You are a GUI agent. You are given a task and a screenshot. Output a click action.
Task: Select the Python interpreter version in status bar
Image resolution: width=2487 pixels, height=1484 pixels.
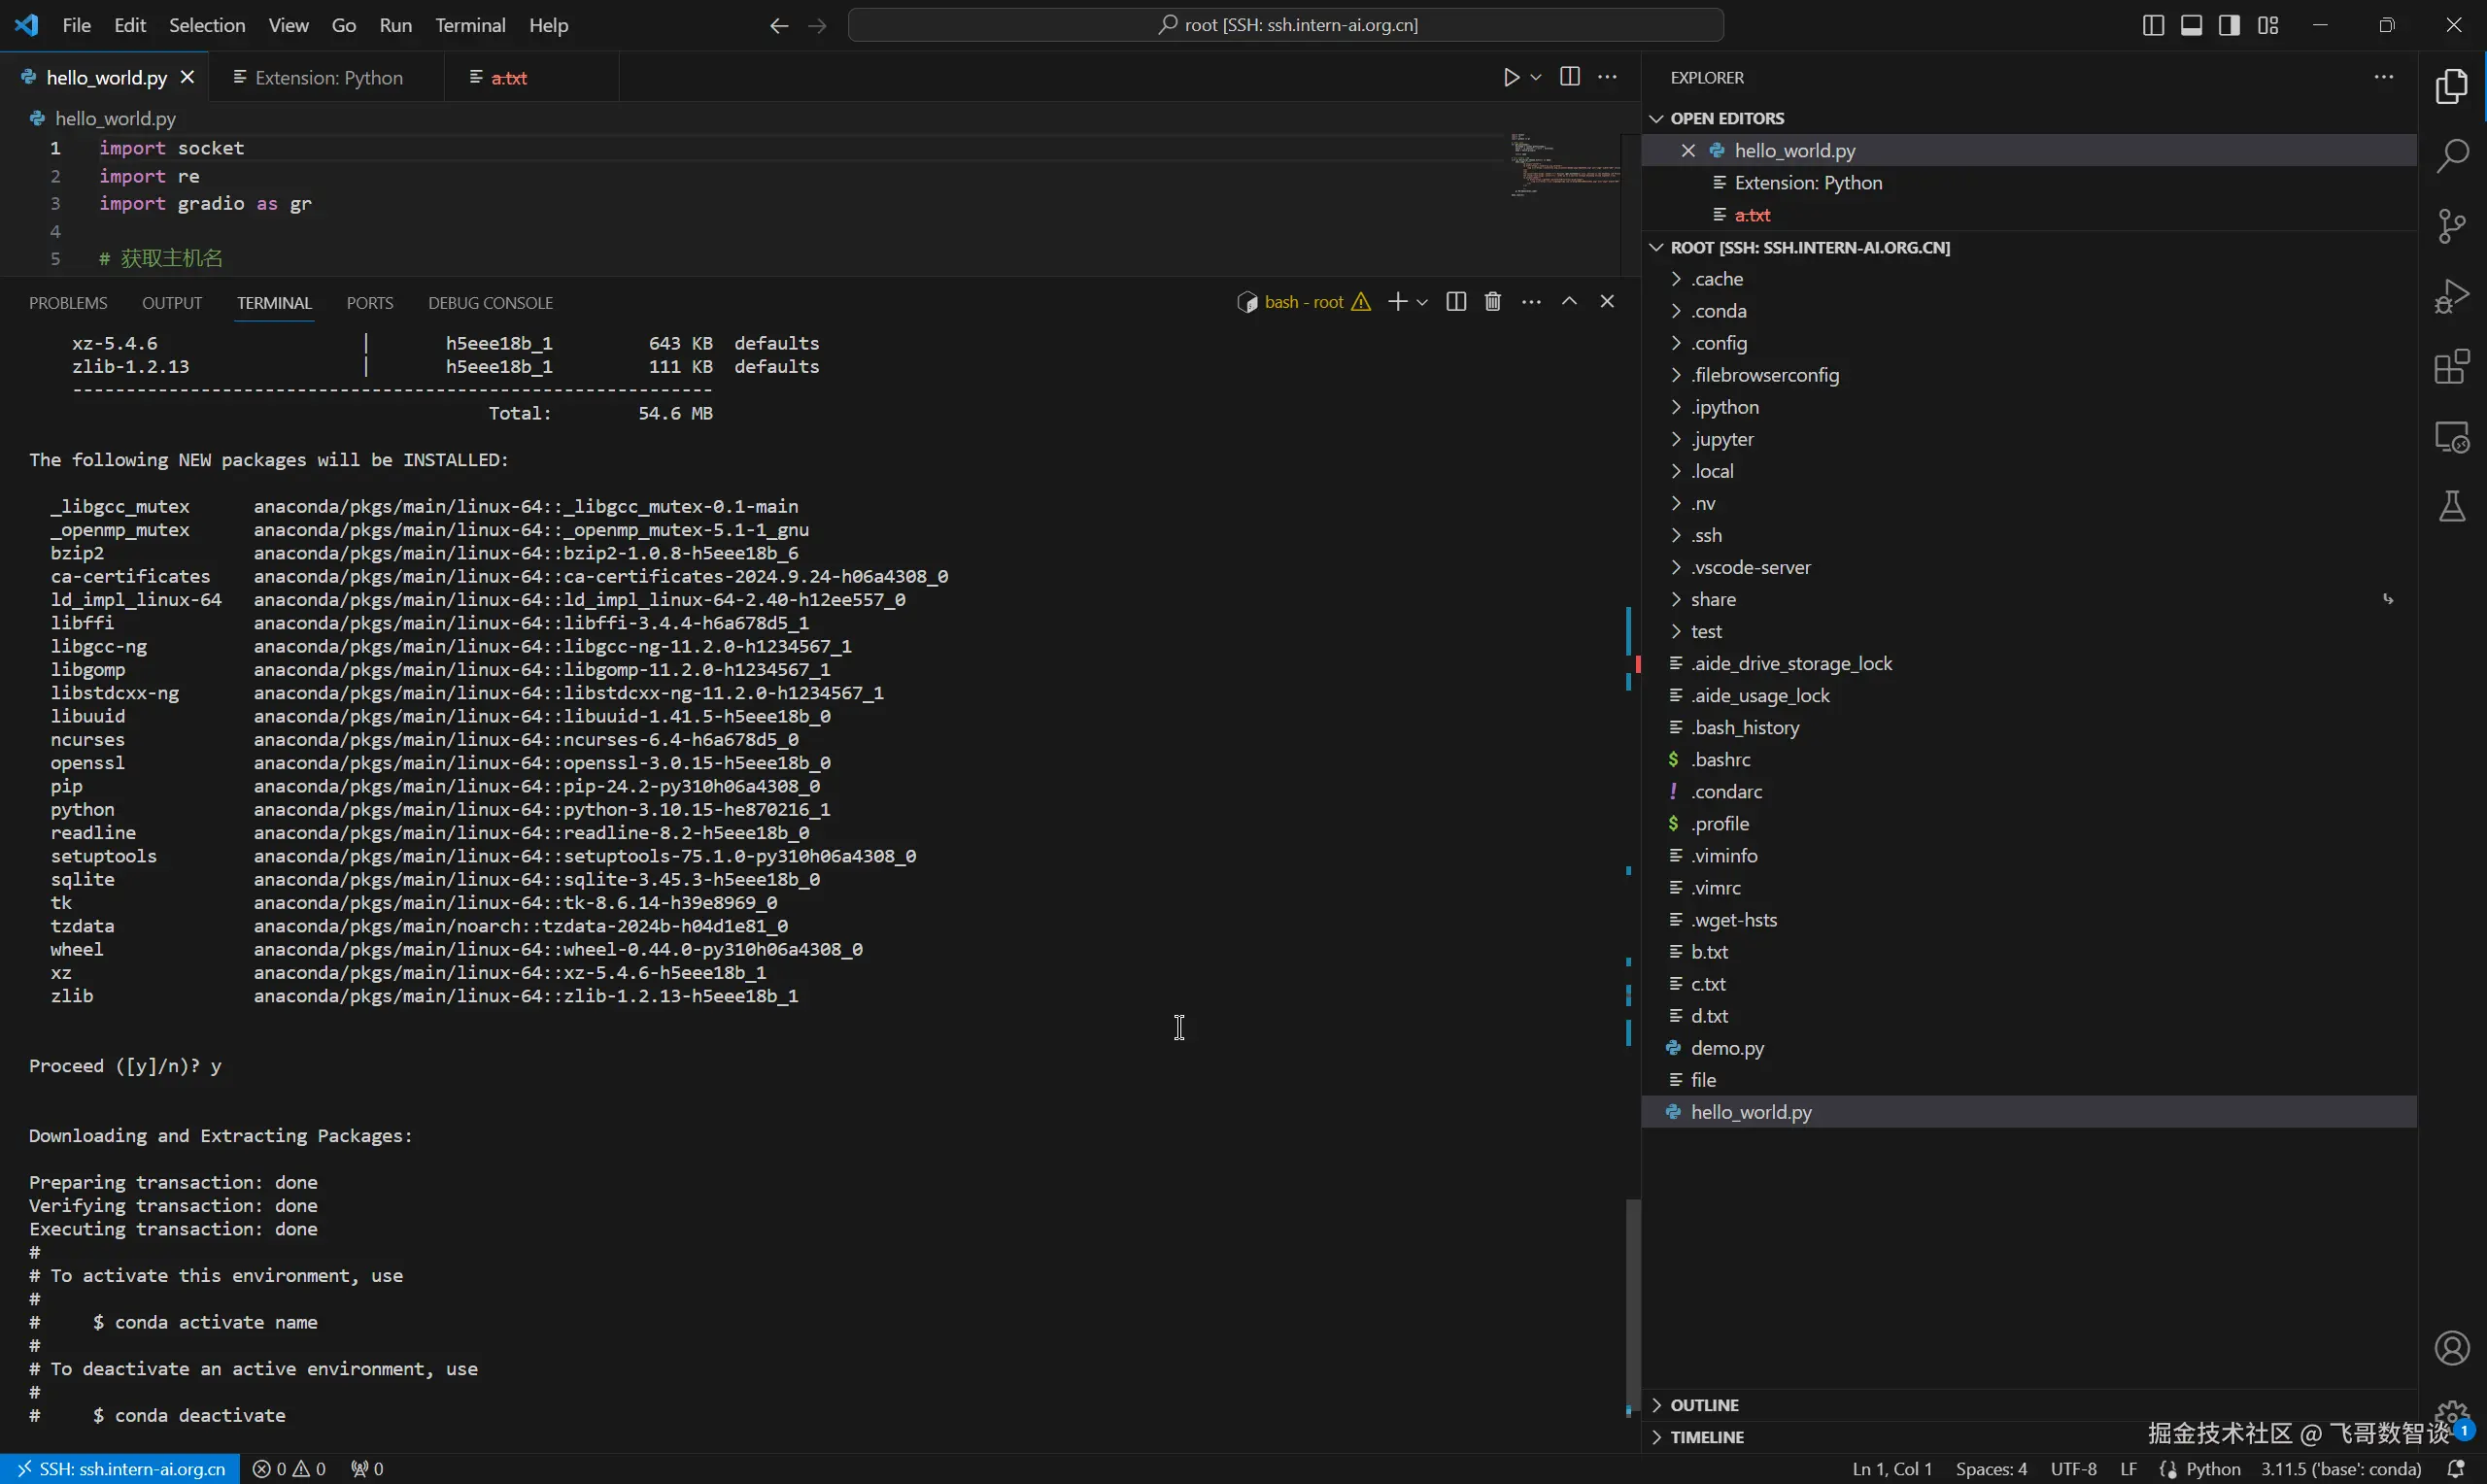pos(2340,1469)
